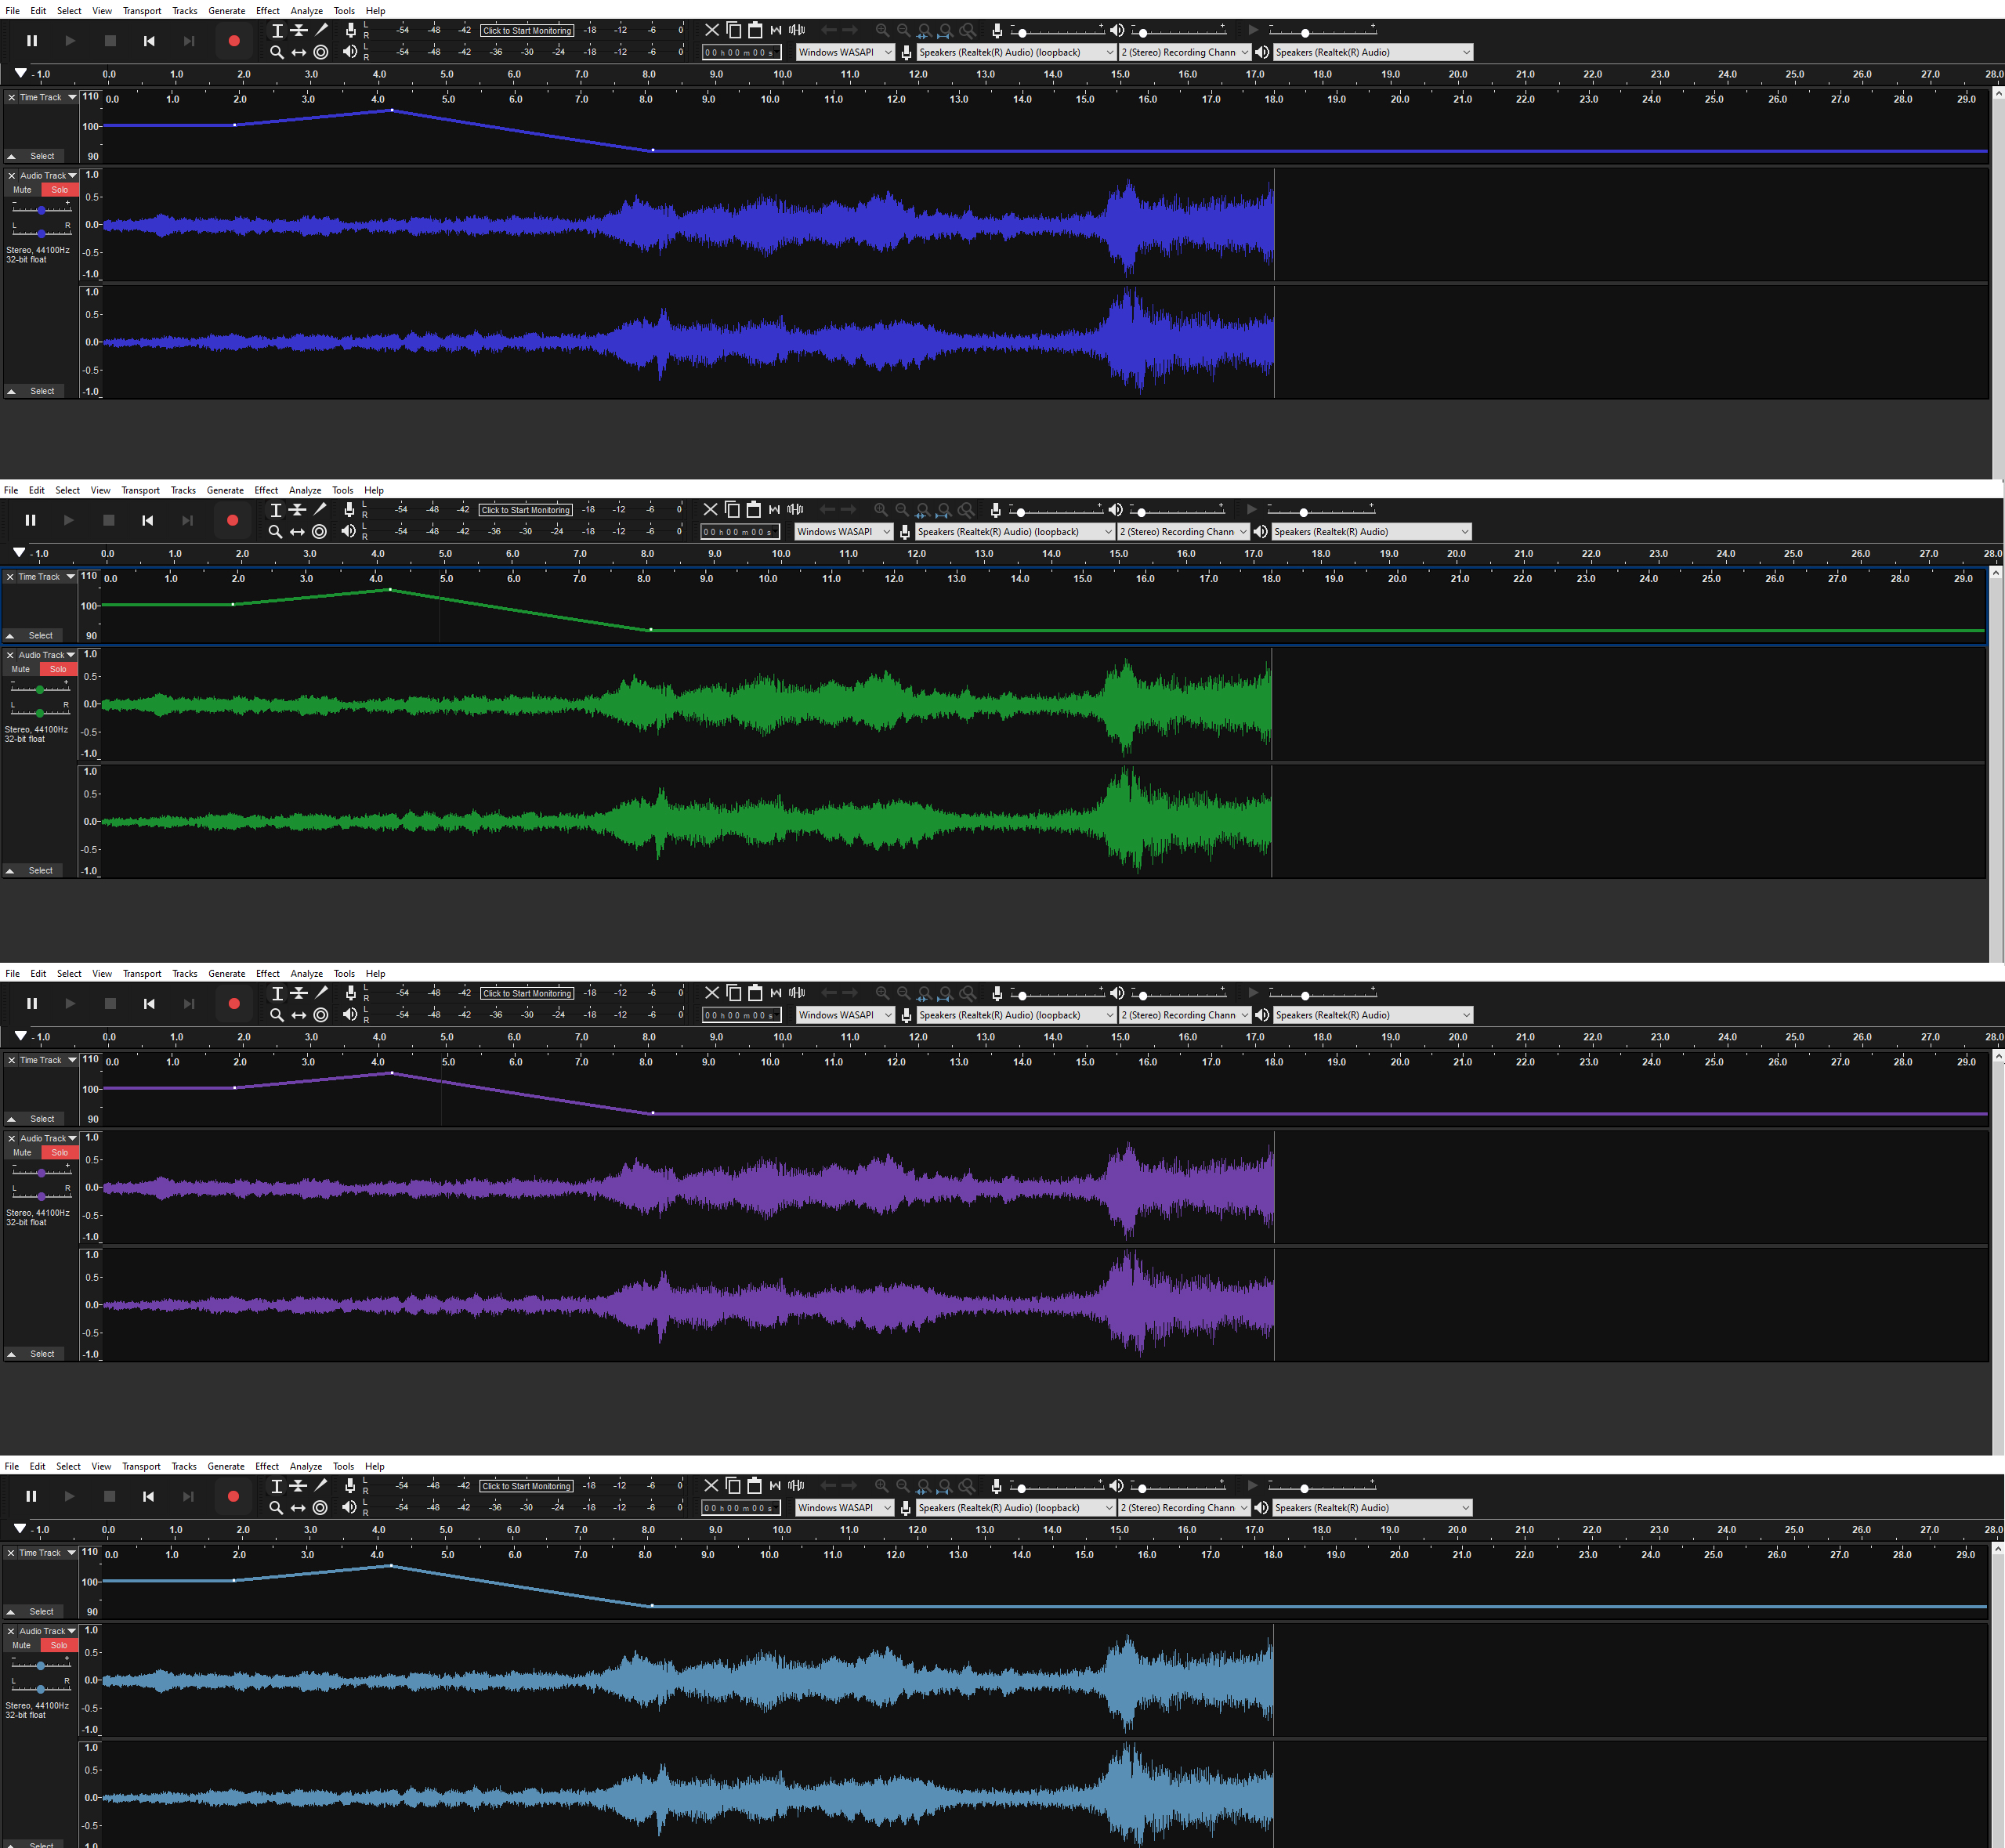2005x1848 pixels.
Task: Click Select button under Audio Track, green panel
Action: (40, 871)
